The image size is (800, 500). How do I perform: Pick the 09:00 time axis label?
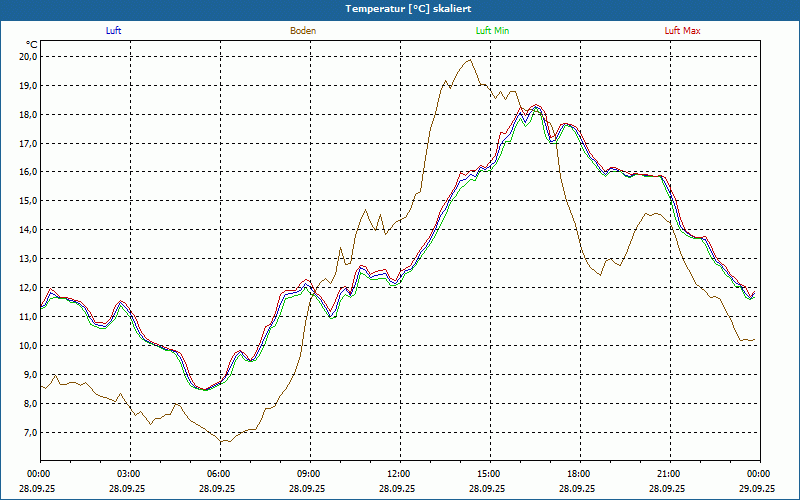308,474
